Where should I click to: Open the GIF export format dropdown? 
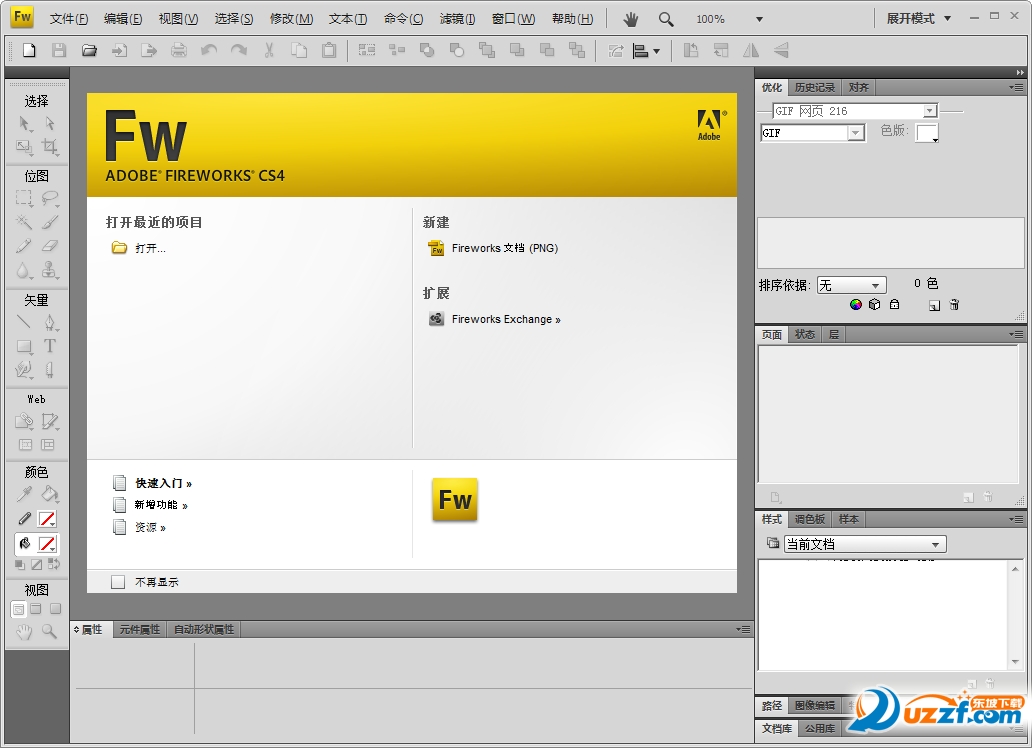813,133
